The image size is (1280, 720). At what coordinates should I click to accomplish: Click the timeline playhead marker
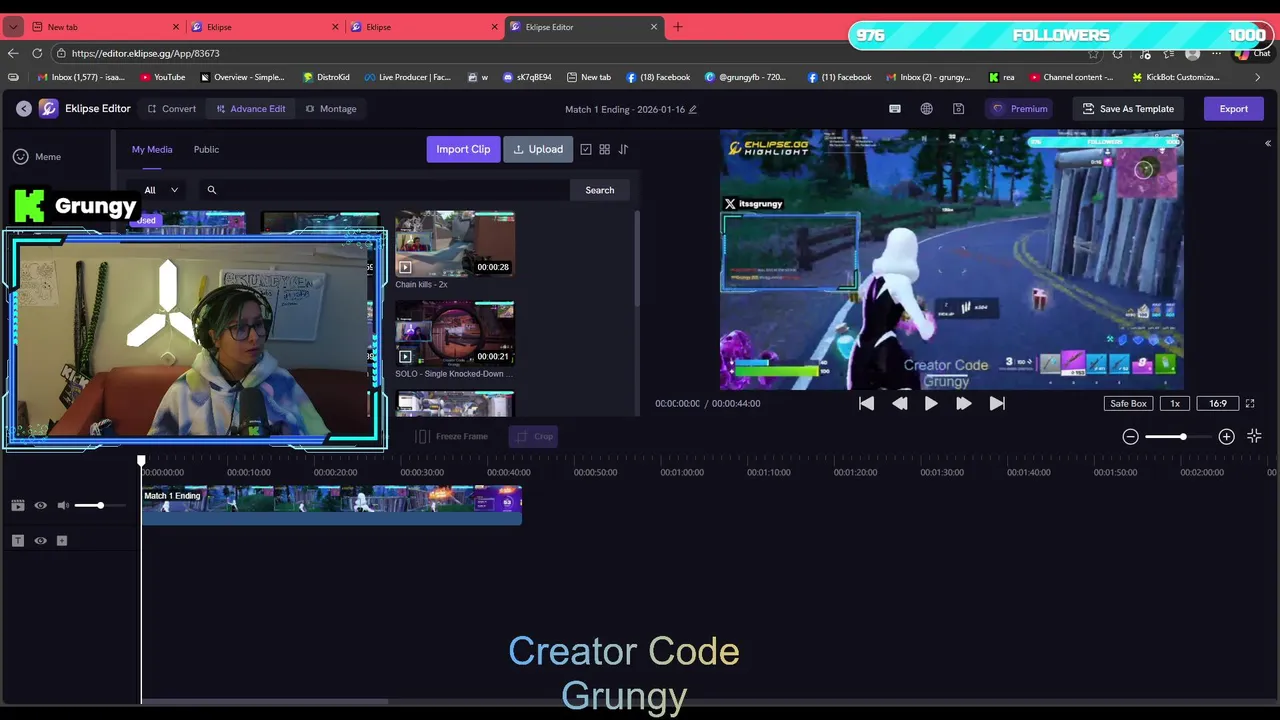click(141, 460)
